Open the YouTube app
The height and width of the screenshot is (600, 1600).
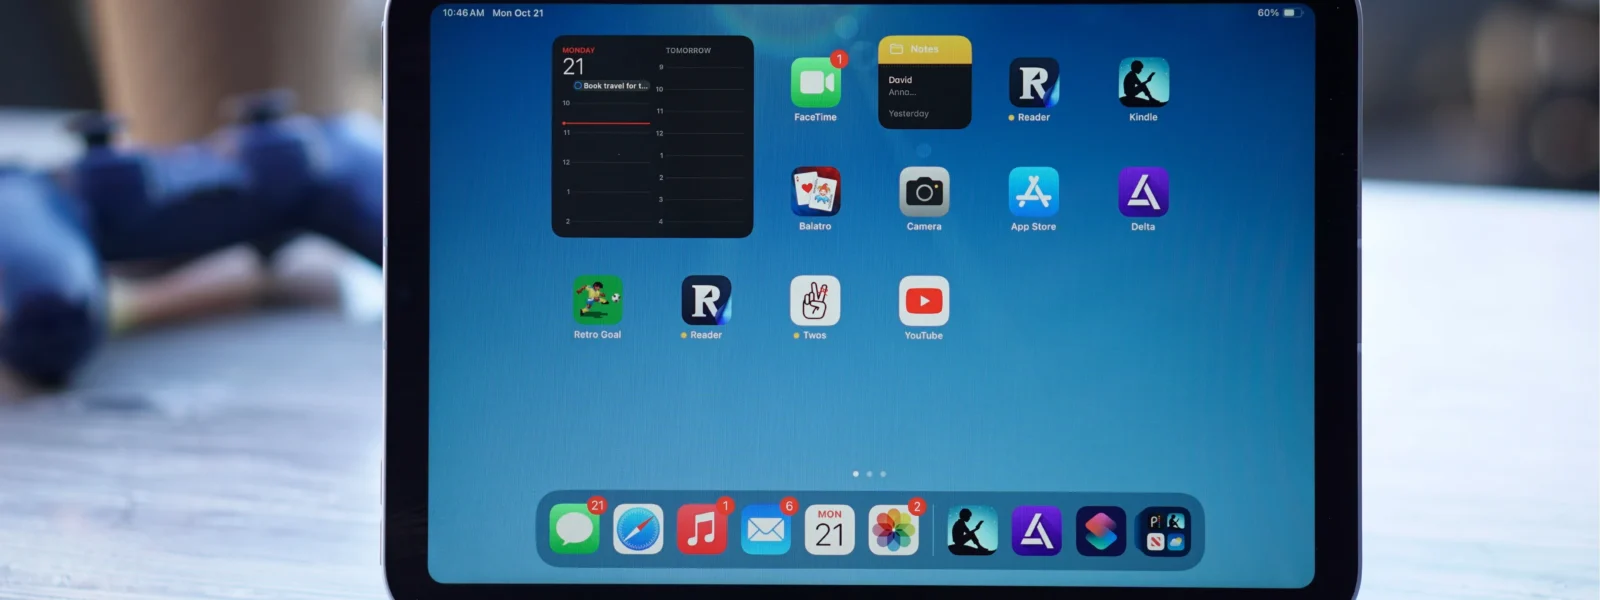point(924,300)
